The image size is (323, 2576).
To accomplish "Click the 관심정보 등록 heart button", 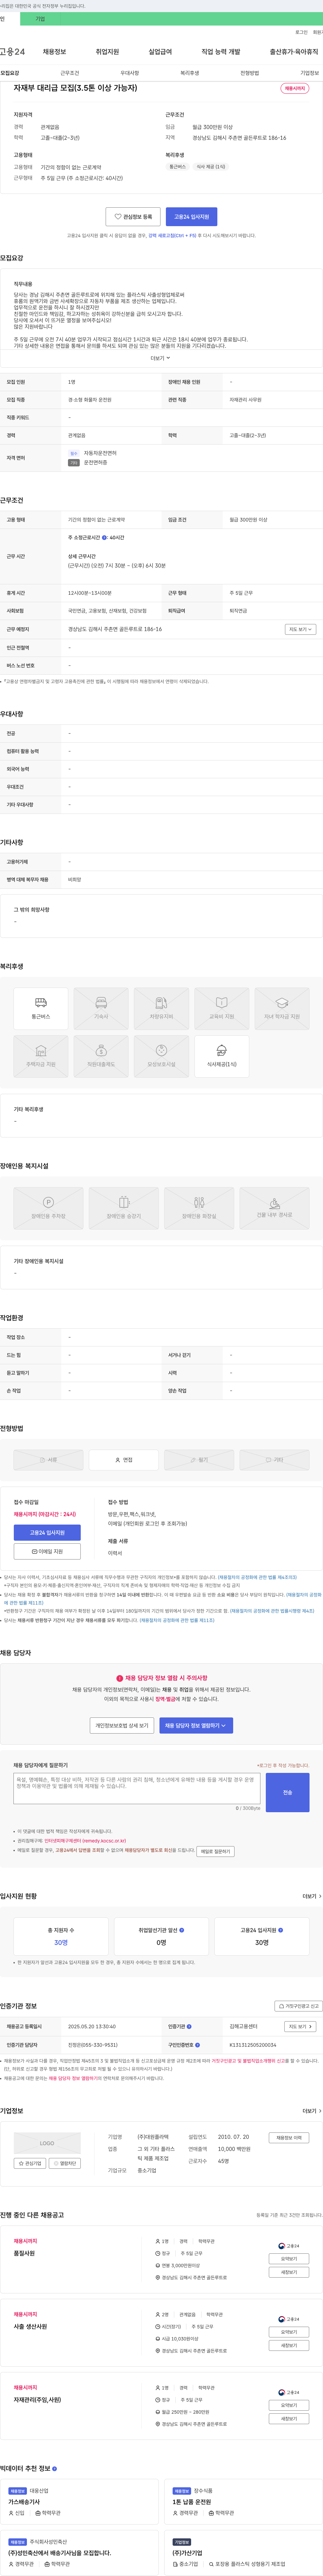I will point(133,217).
